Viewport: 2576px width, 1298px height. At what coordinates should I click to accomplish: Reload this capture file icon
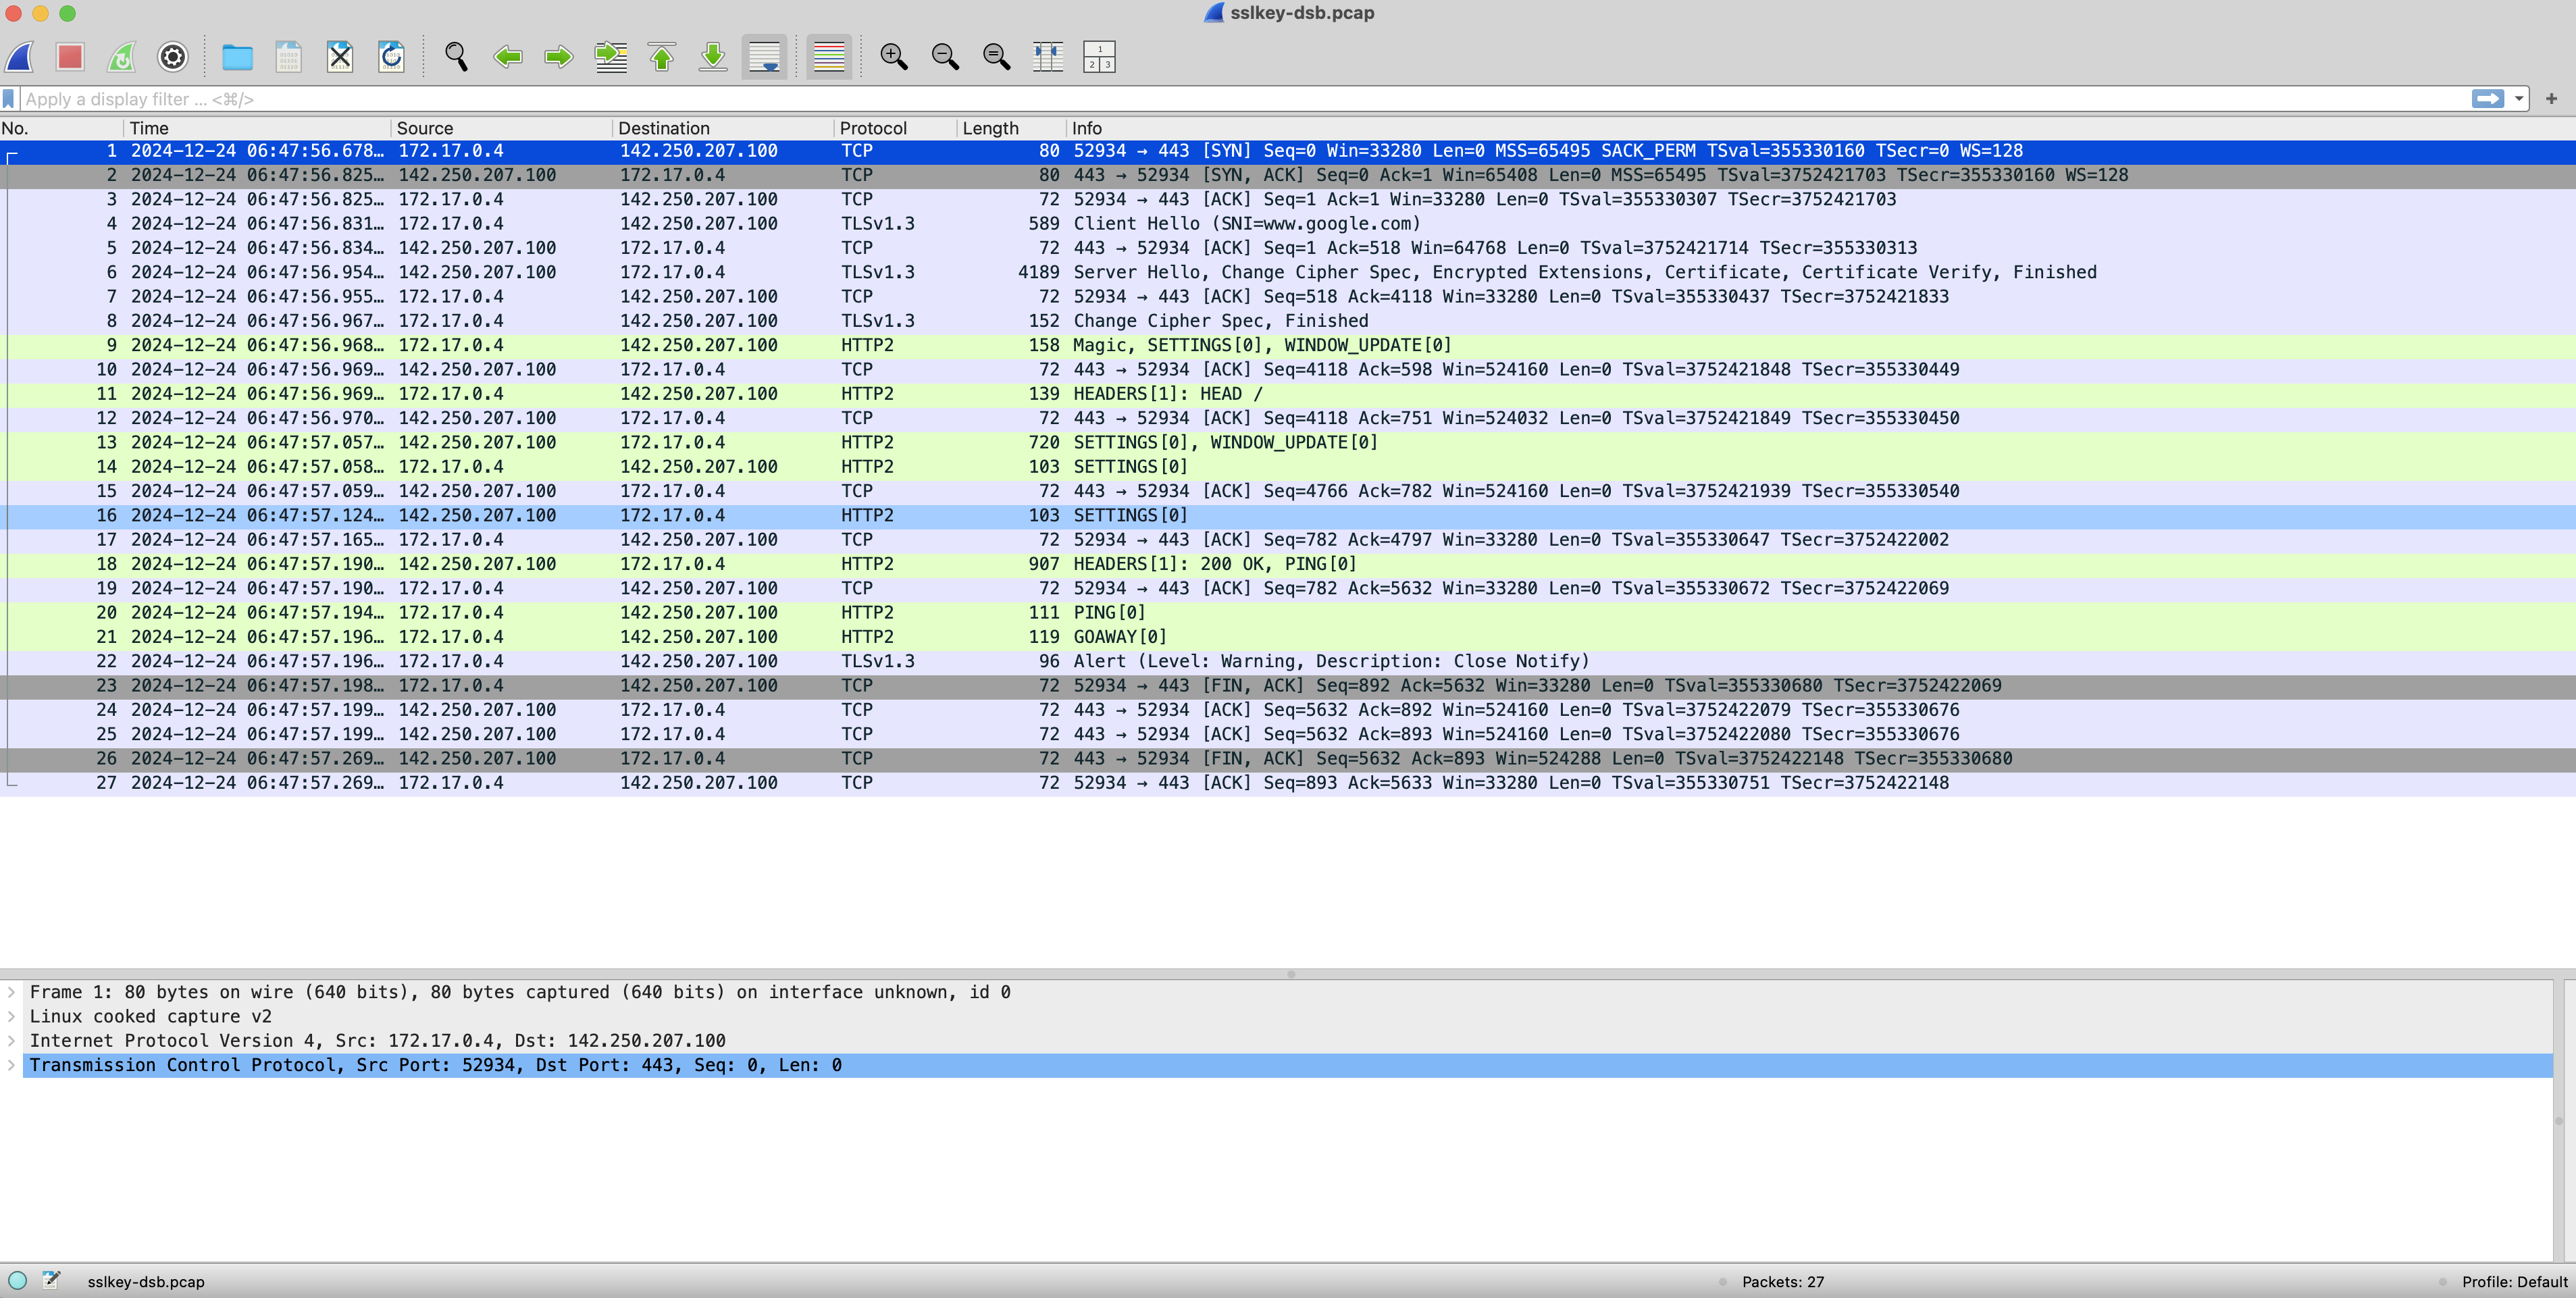click(x=391, y=57)
